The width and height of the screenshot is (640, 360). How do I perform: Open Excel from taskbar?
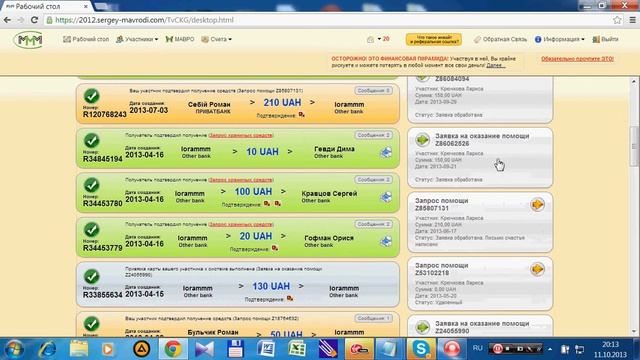tap(297, 349)
